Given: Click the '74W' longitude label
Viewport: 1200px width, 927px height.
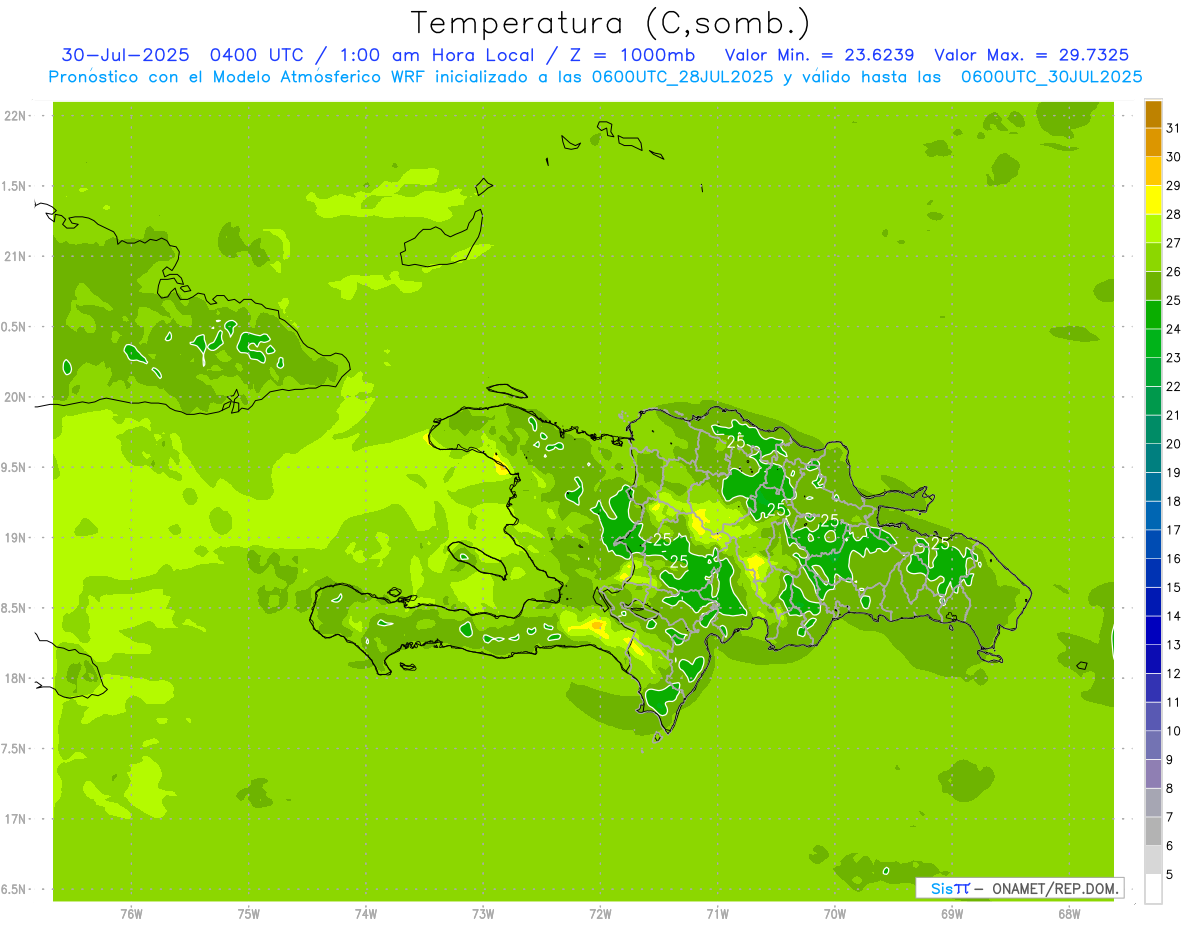Looking at the screenshot, I should pos(366,913).
